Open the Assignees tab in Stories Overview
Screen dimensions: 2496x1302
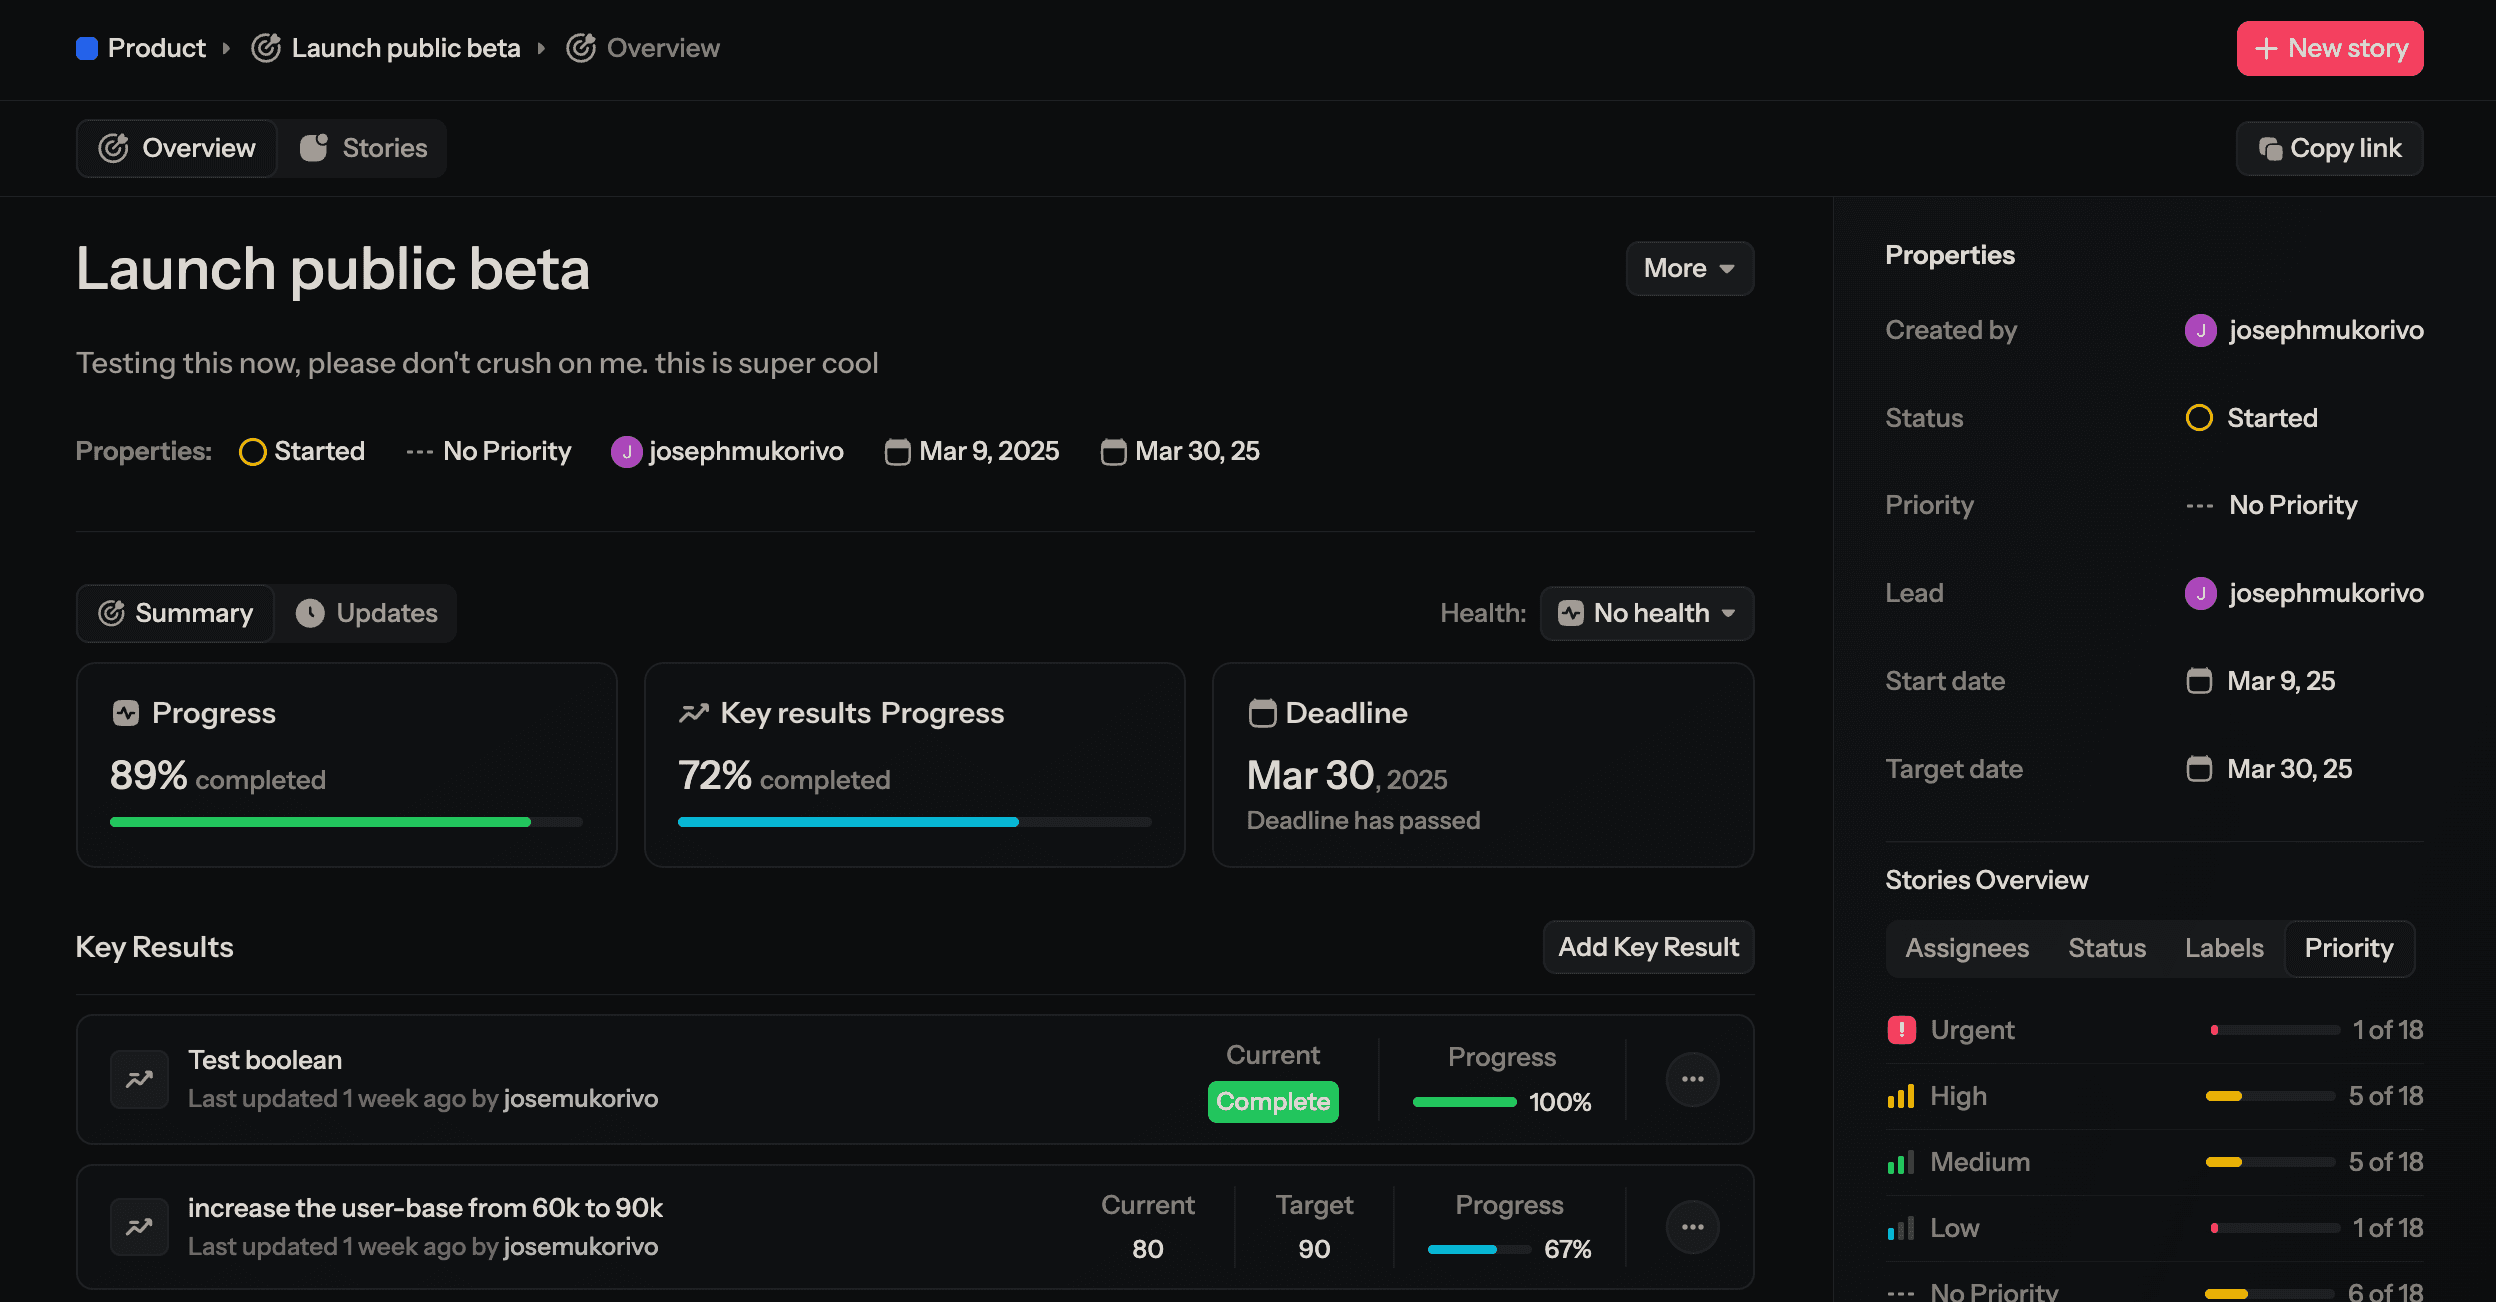[1966, 947]
